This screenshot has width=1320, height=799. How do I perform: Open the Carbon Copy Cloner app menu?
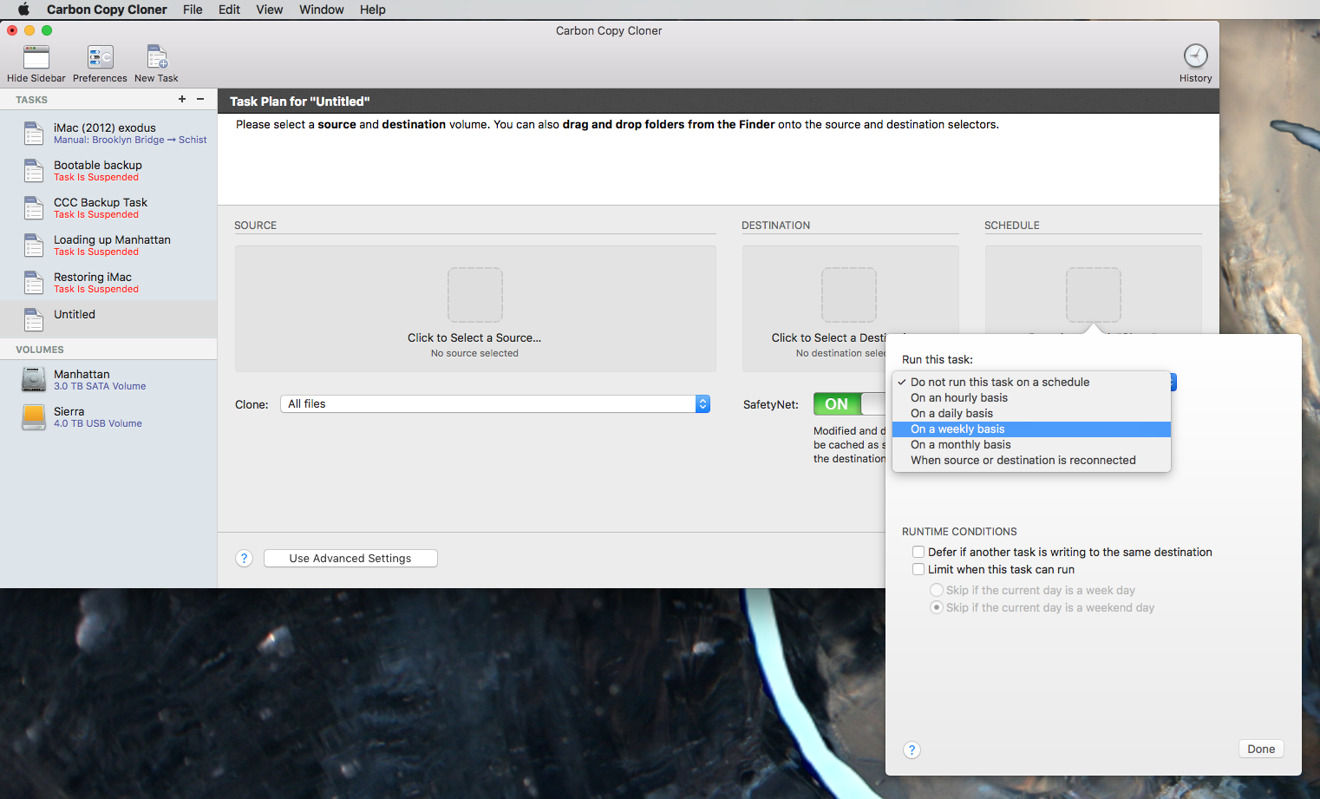(x=107, y=9)
